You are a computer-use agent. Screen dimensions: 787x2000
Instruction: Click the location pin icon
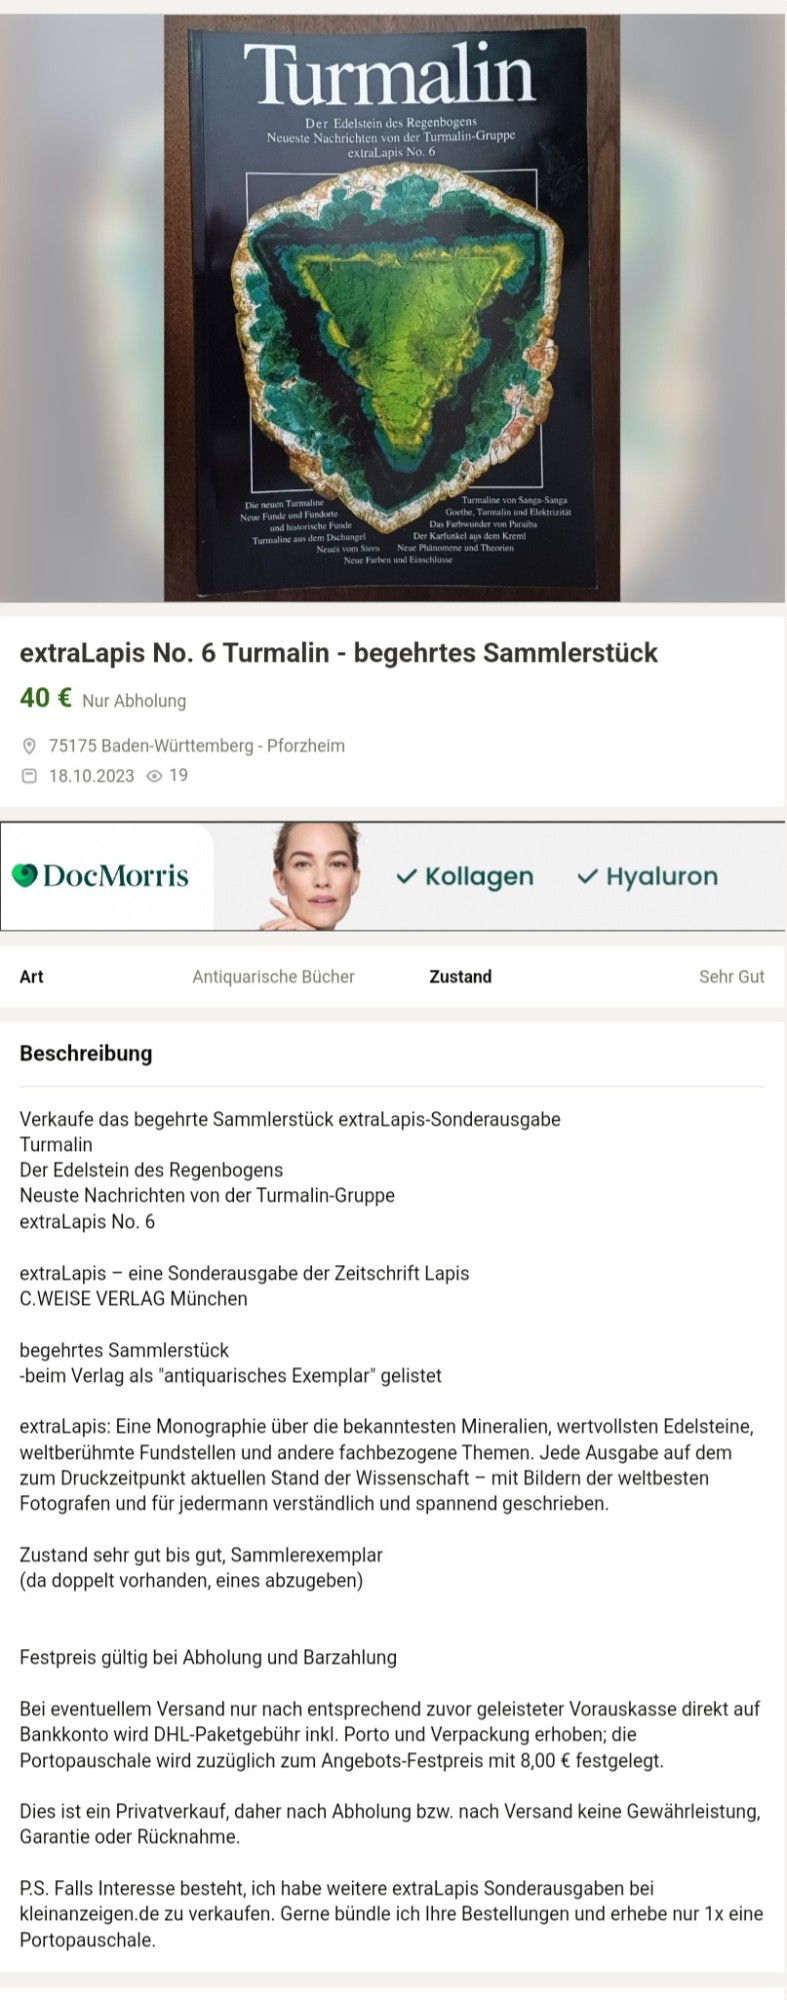29,746
